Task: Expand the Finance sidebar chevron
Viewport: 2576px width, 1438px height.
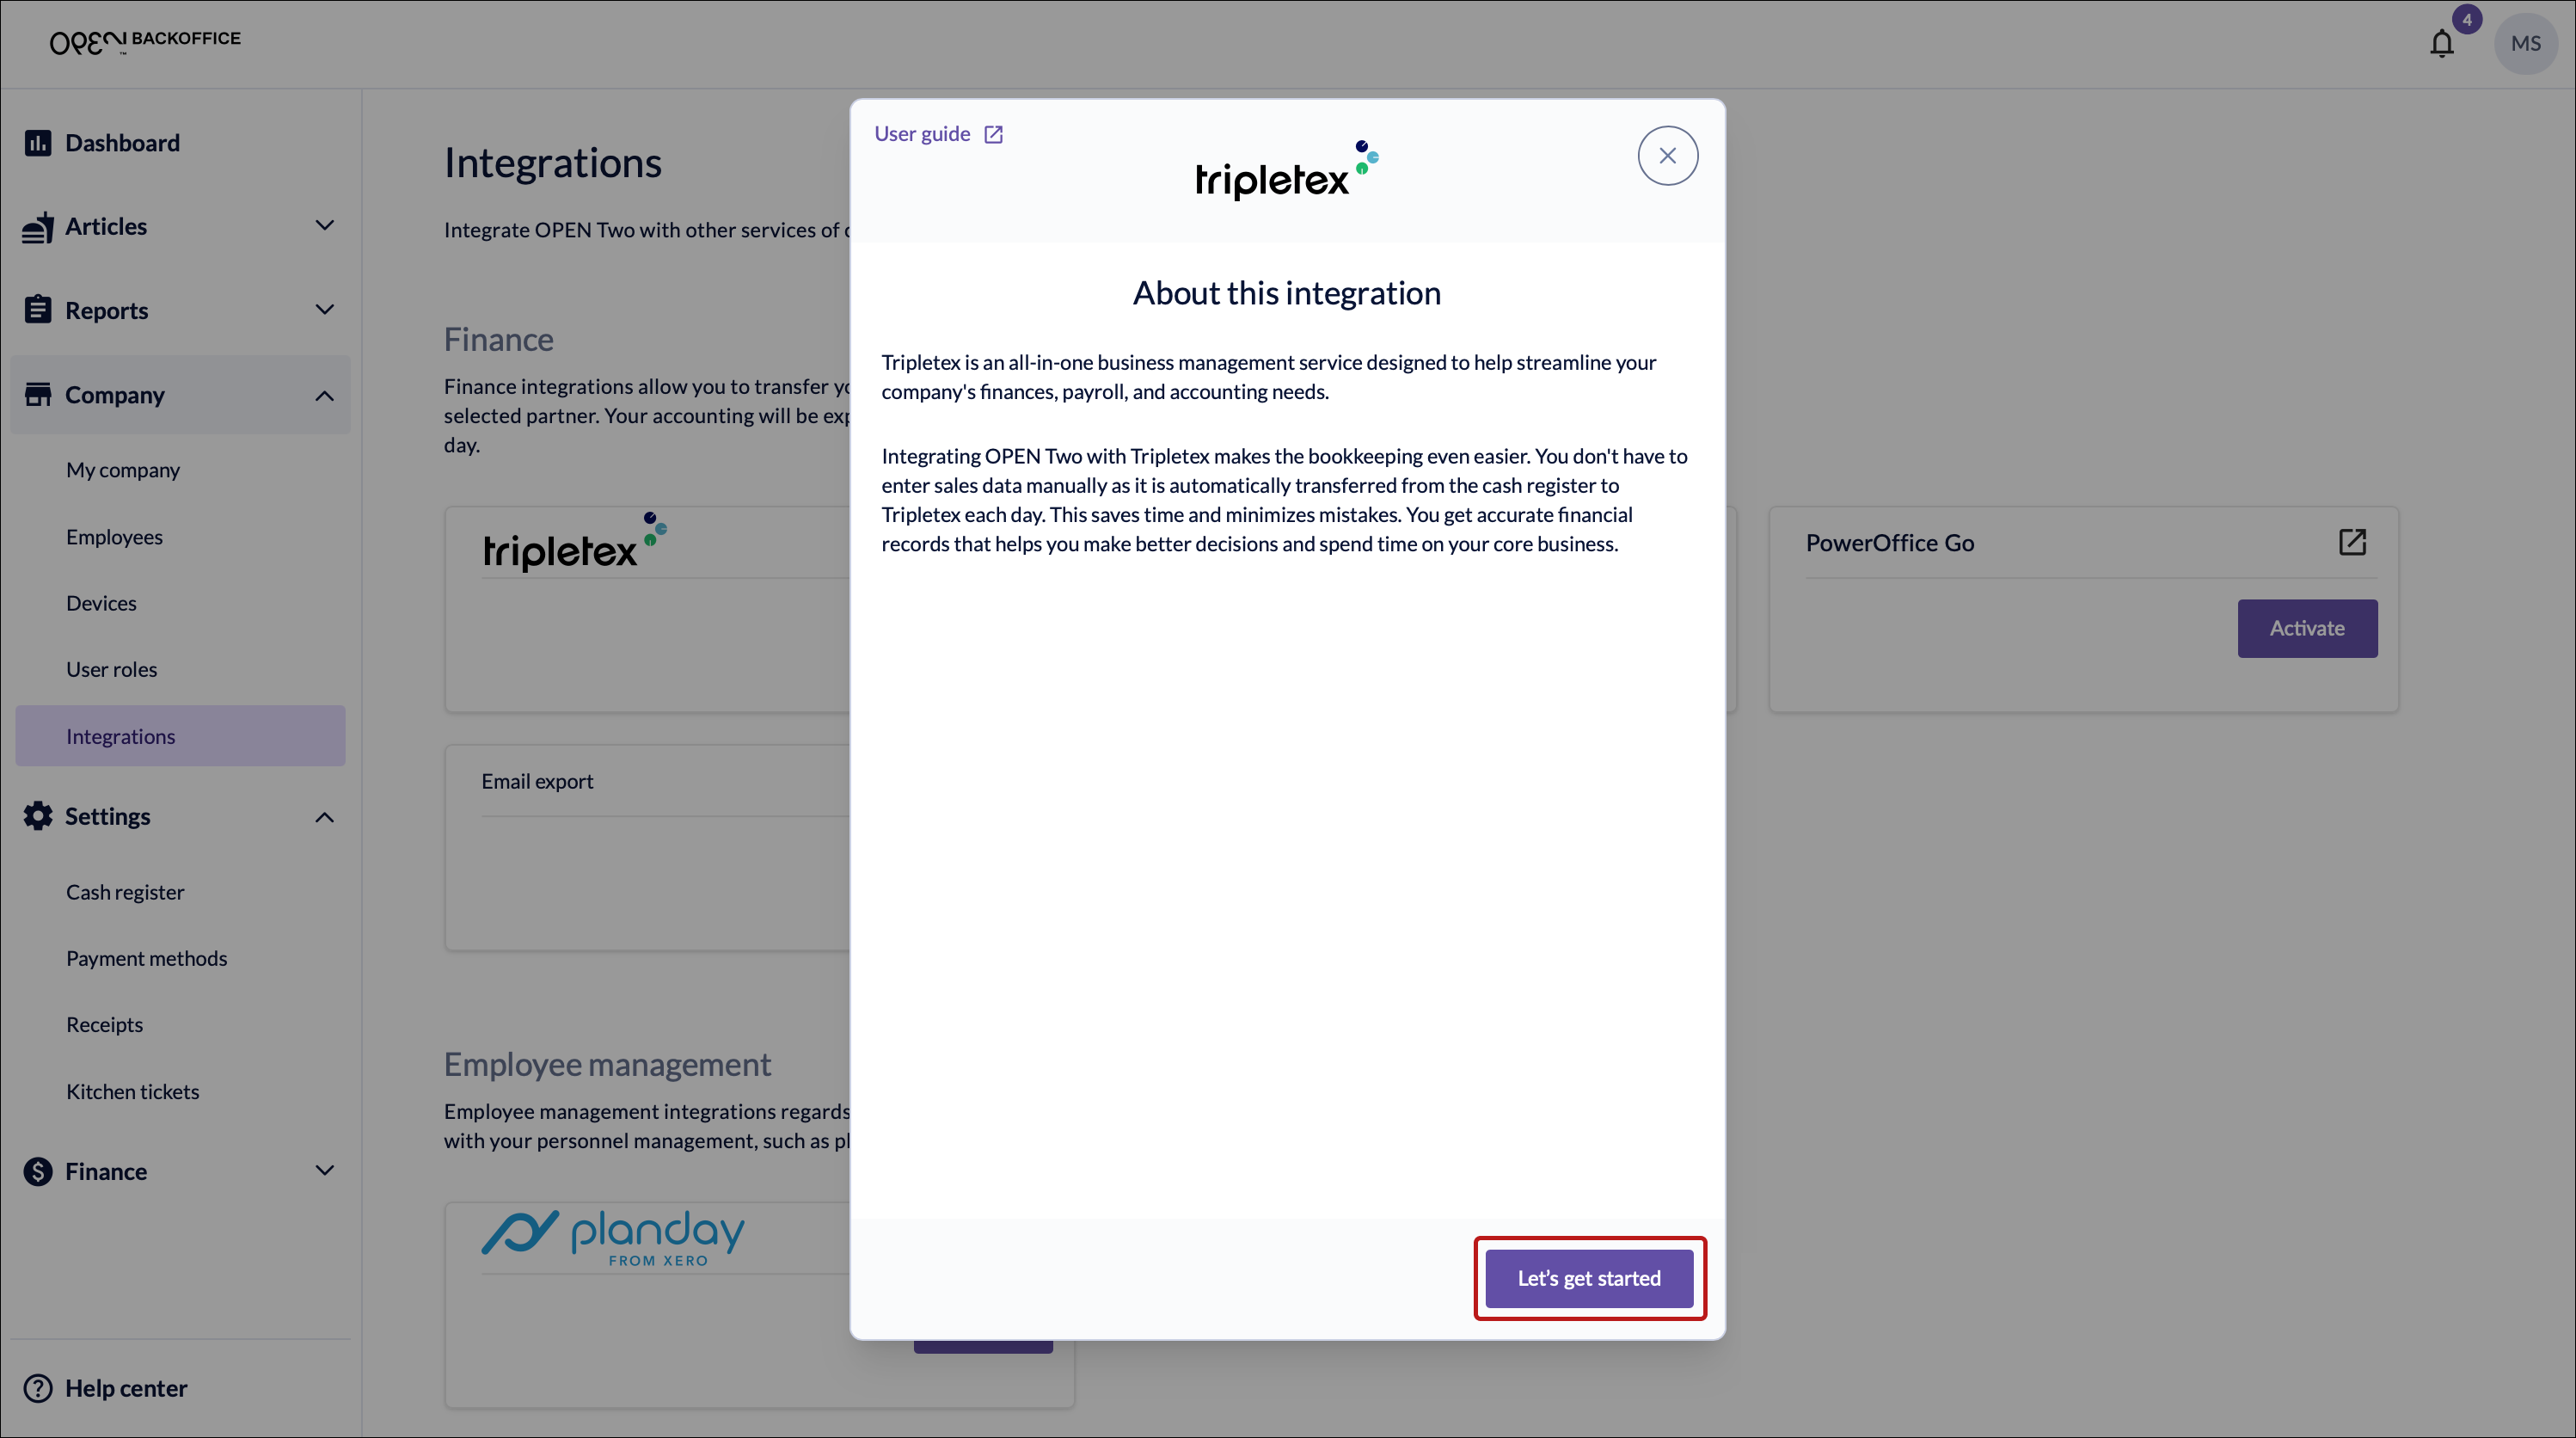Action: [324, 1170]
